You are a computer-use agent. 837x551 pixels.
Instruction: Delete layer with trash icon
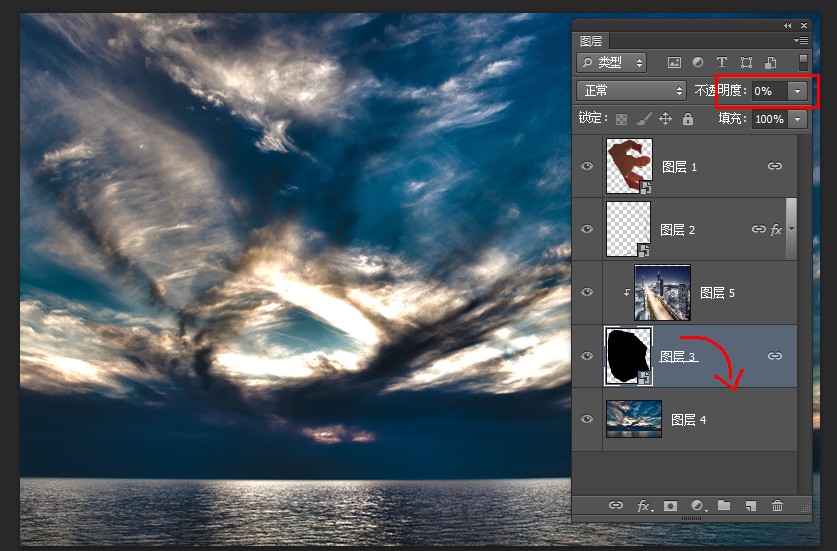(x=778, y=505)
